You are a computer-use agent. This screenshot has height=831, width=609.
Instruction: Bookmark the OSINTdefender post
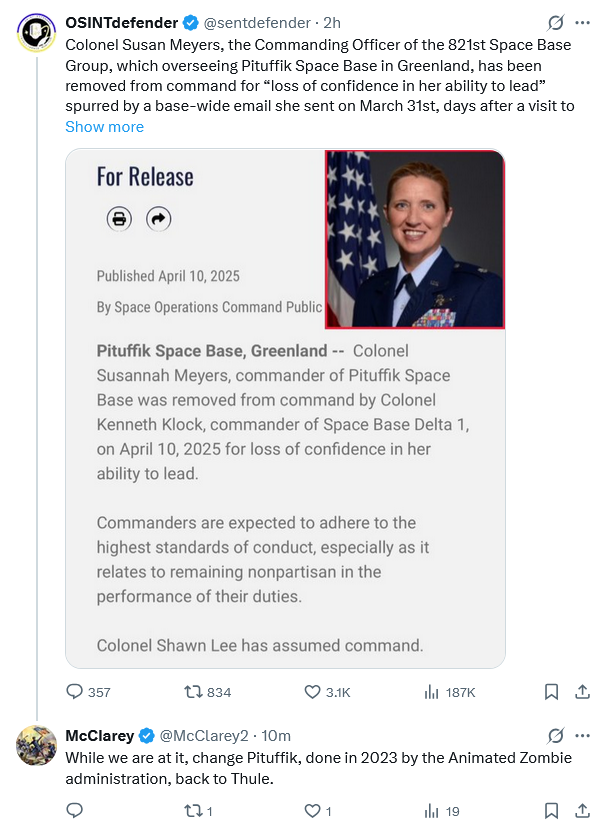pos(551,692)
